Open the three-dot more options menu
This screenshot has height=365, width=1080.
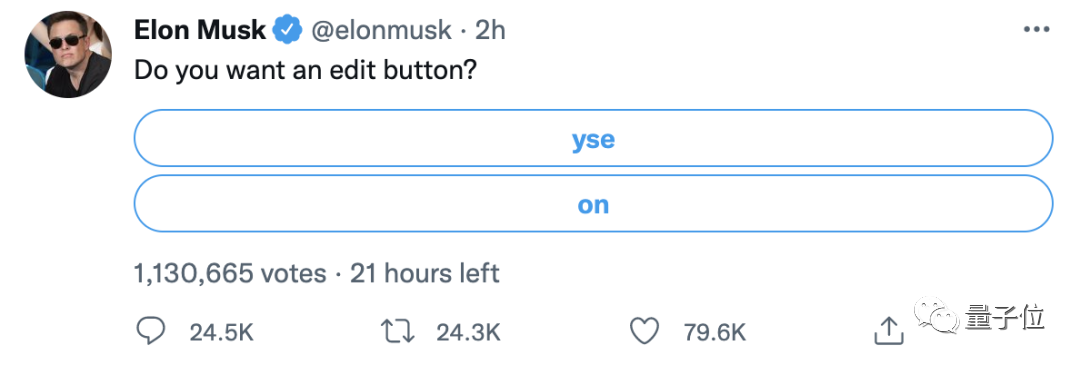1036,30
